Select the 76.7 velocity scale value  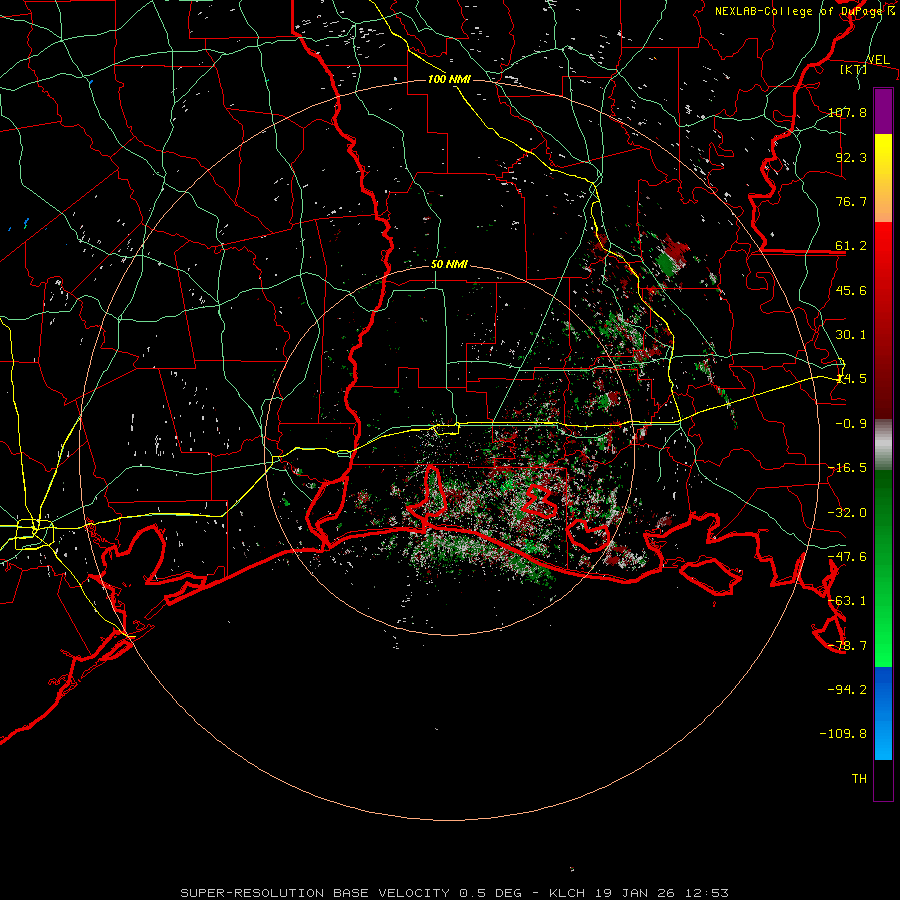click(851, 201)
